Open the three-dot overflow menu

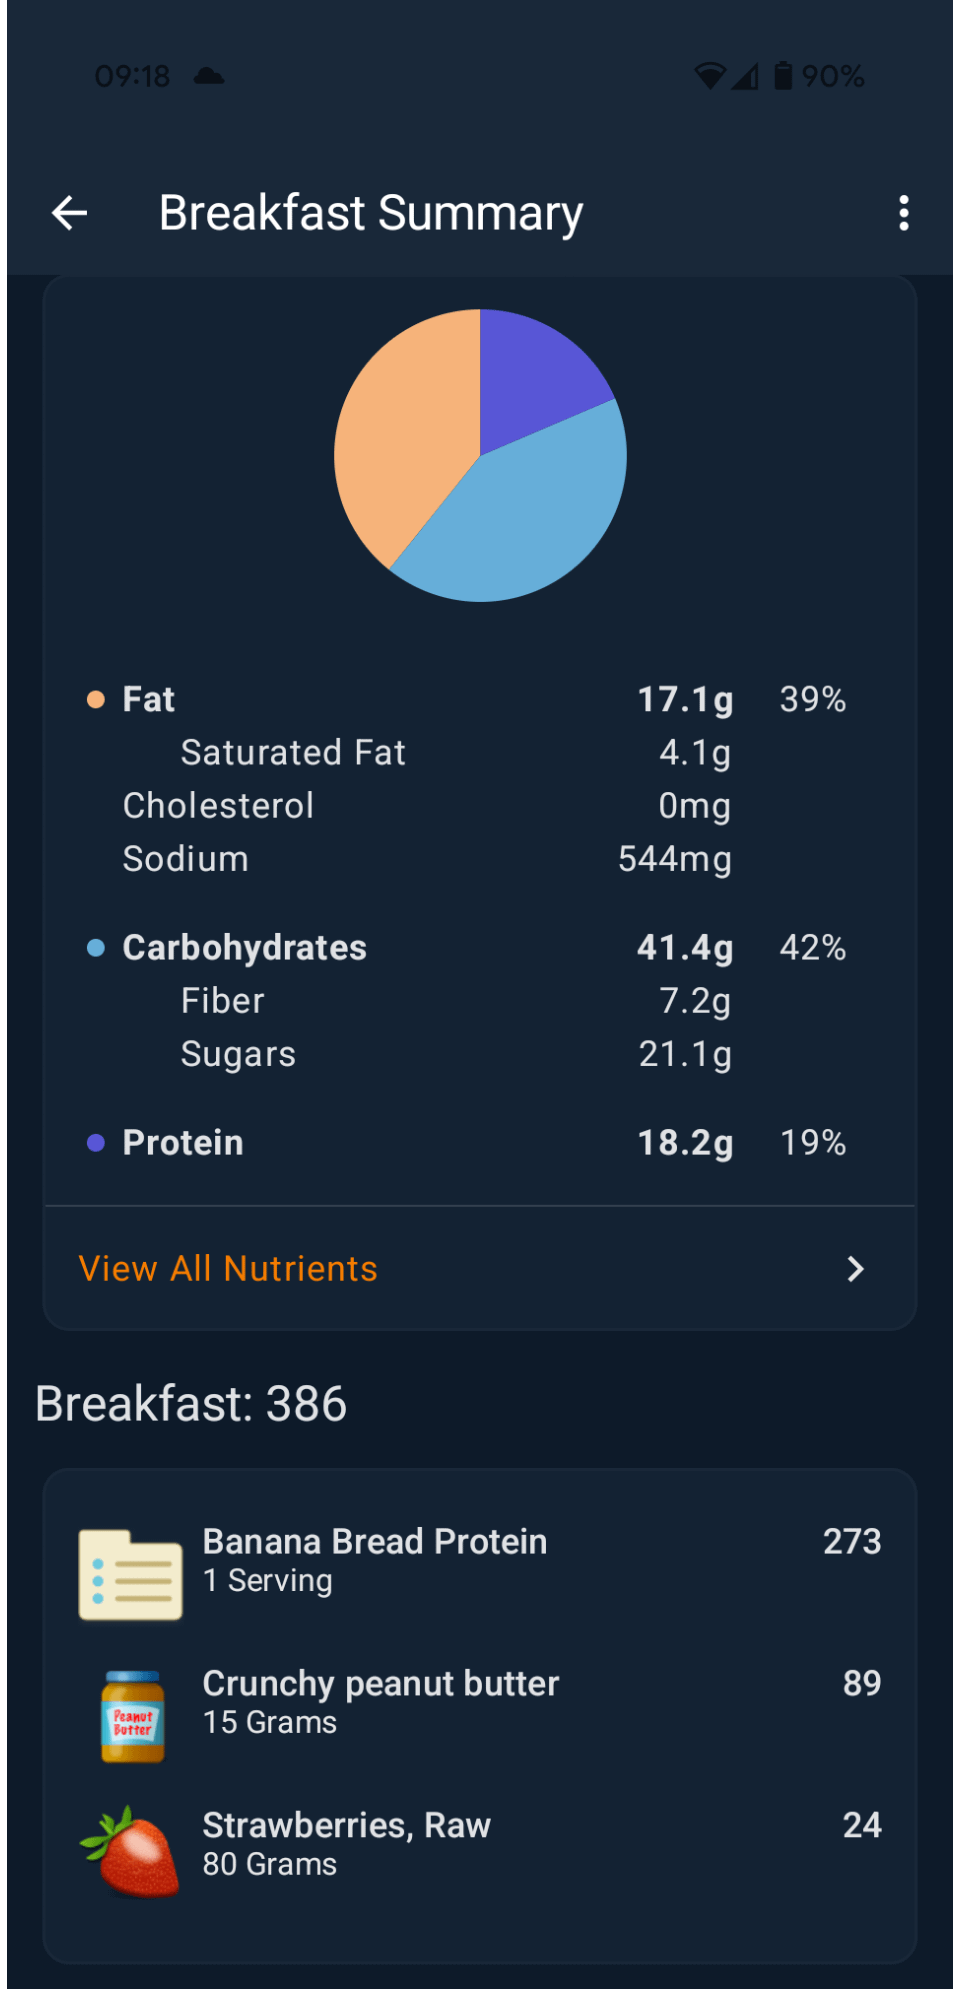click(x=904, y=213)
